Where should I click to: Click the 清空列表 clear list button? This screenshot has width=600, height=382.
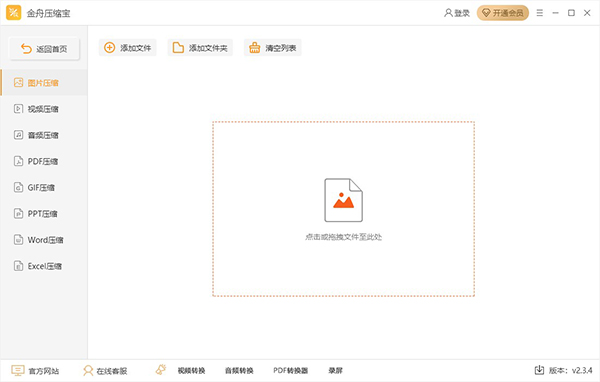tap(272, 48)
